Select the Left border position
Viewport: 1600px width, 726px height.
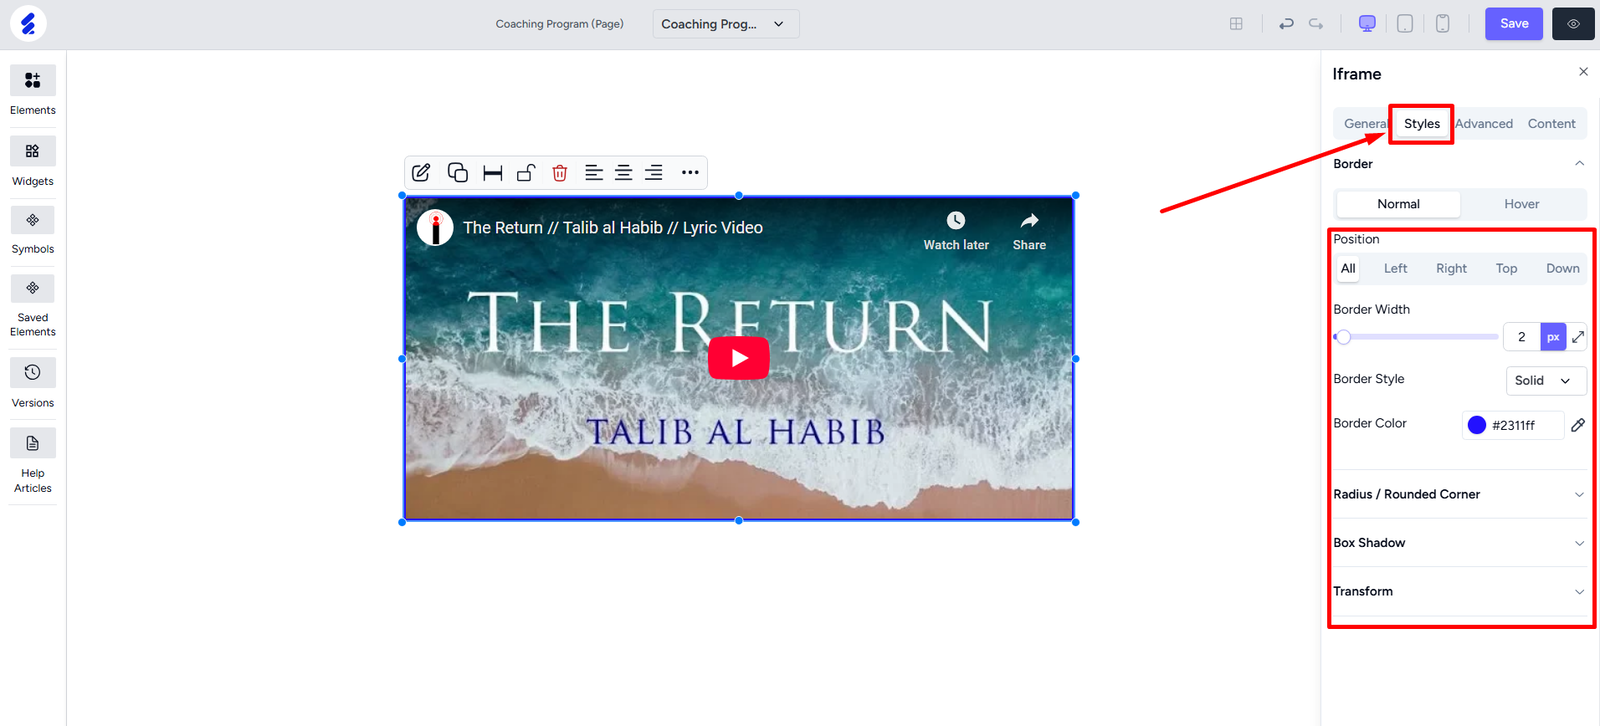(1395, 269)
